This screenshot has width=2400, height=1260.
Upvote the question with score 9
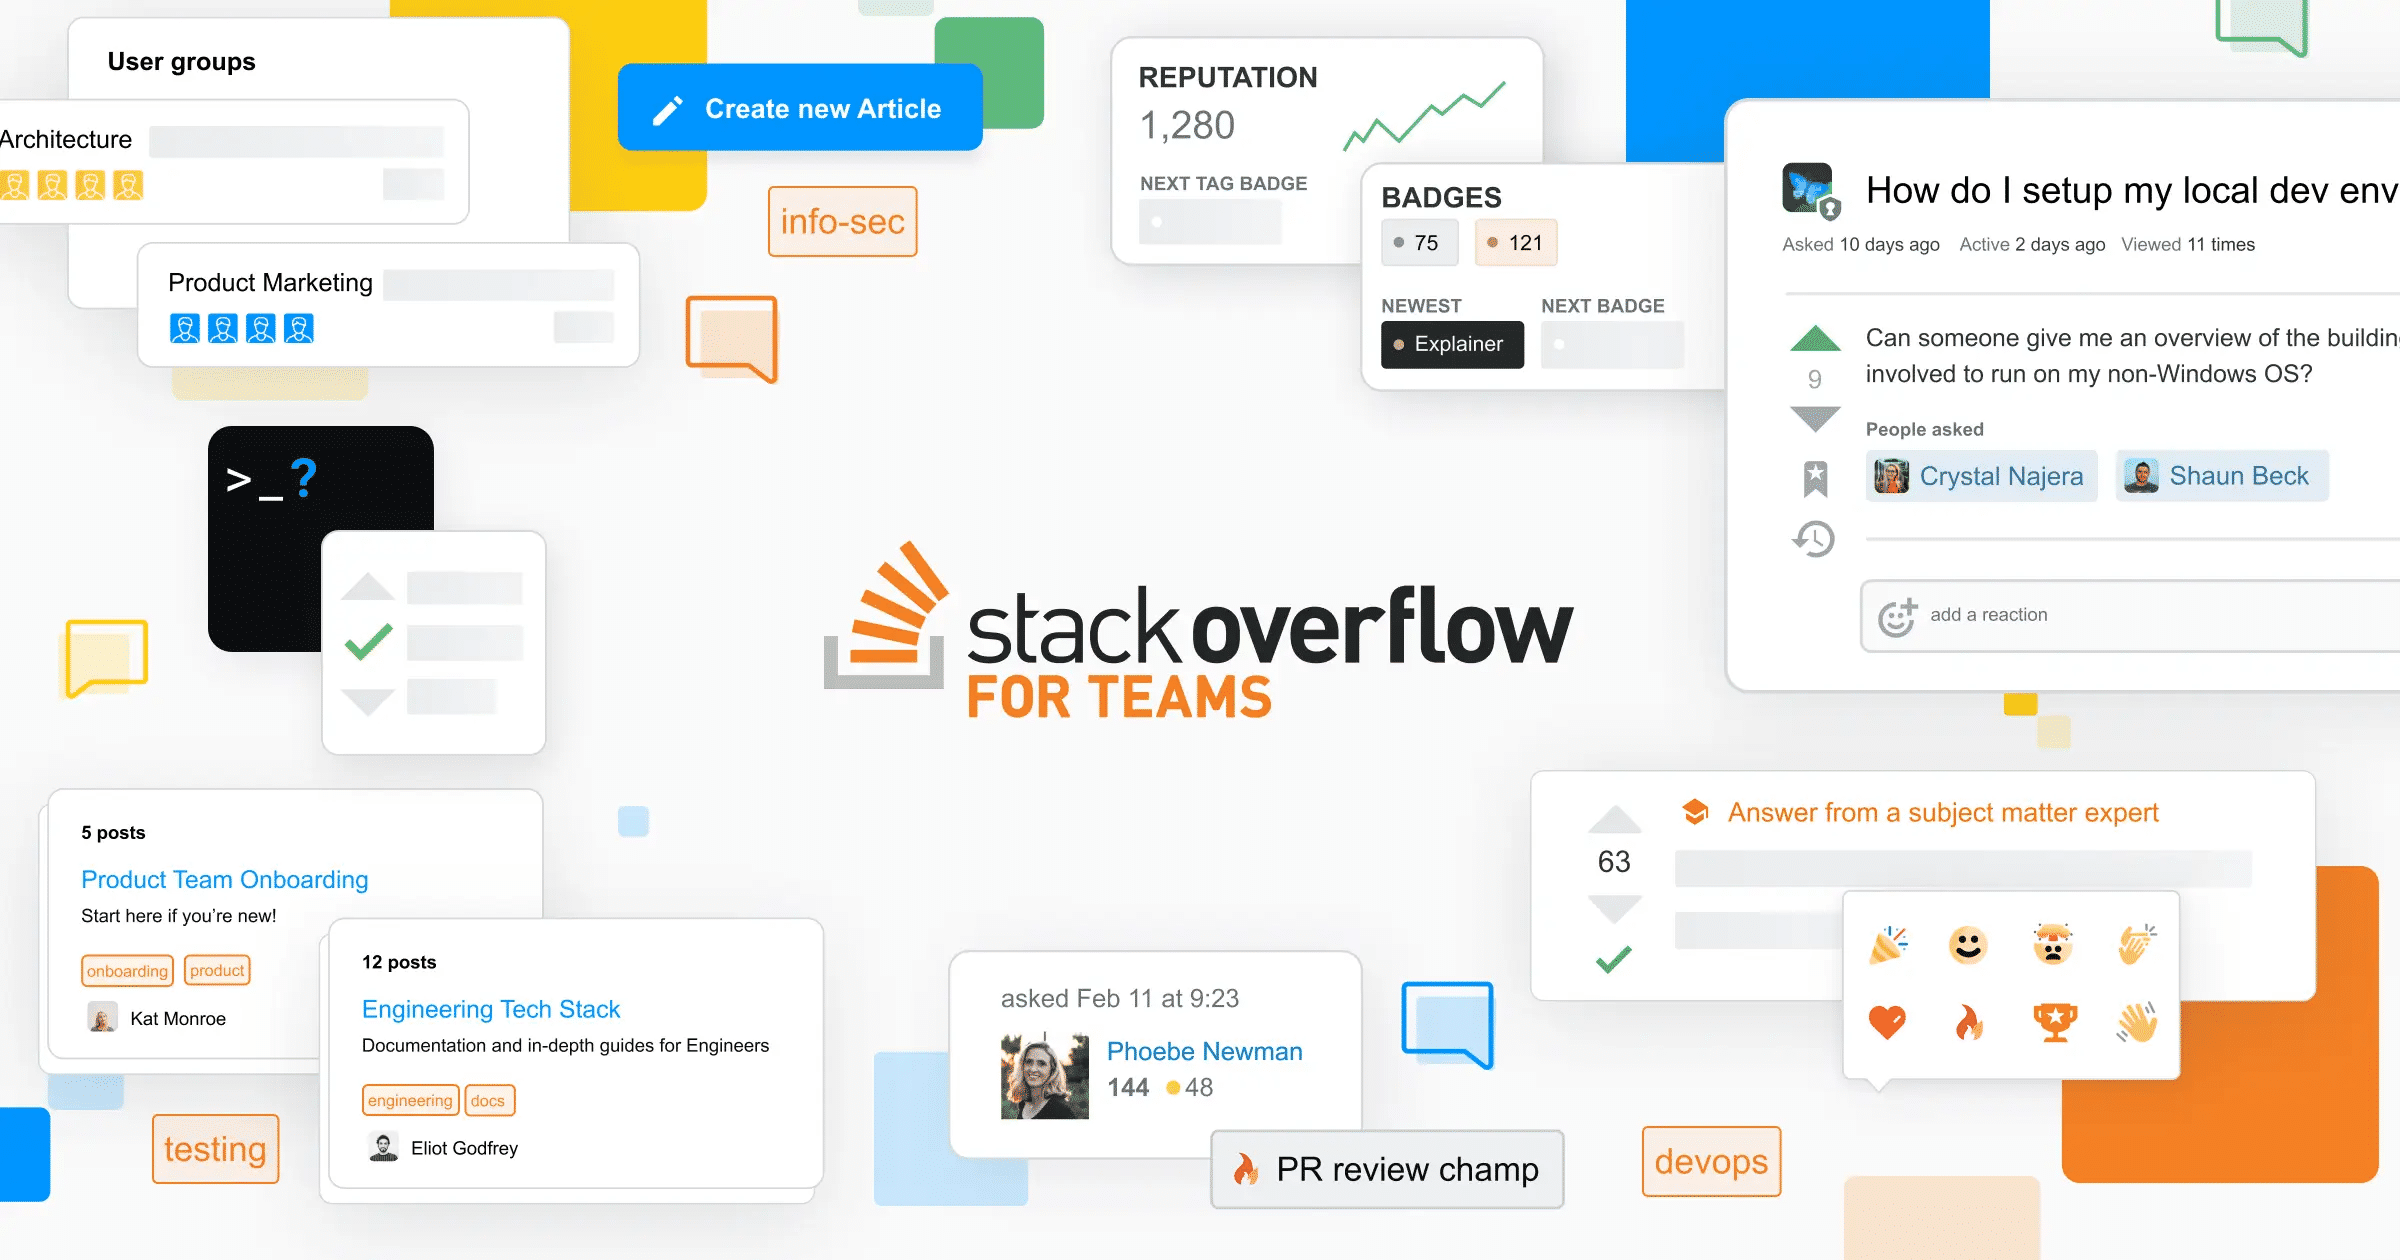tap(1815, 339)
